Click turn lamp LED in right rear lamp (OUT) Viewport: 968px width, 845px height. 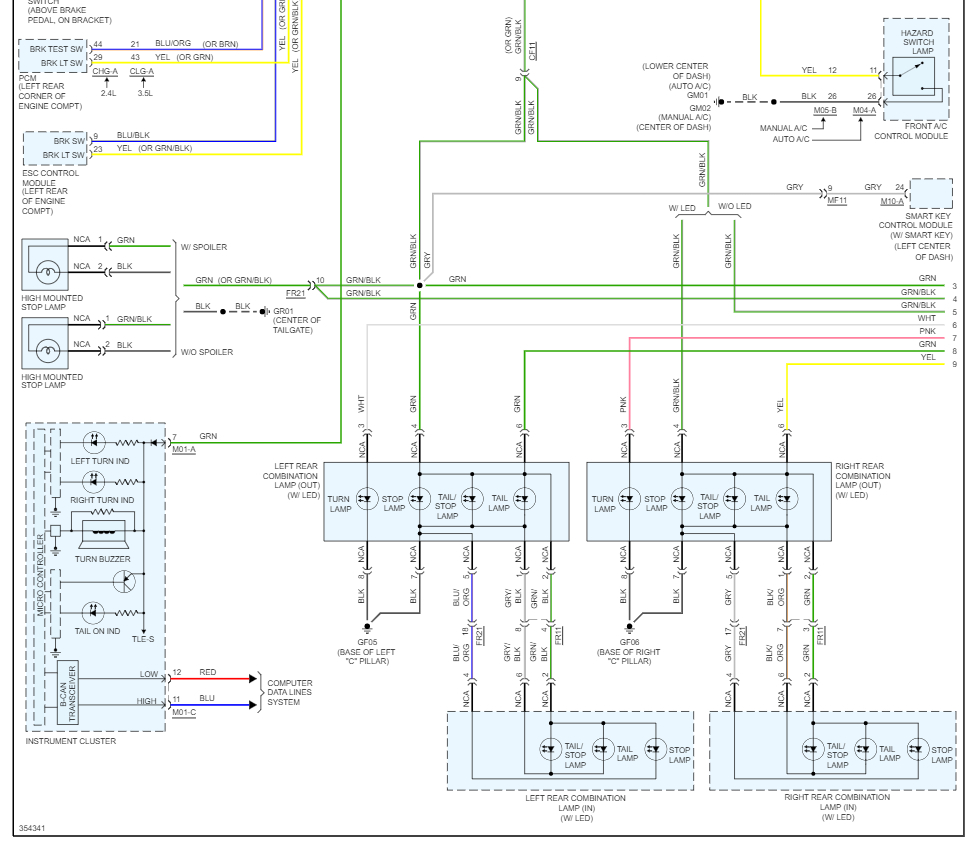[x=630, y=499]
